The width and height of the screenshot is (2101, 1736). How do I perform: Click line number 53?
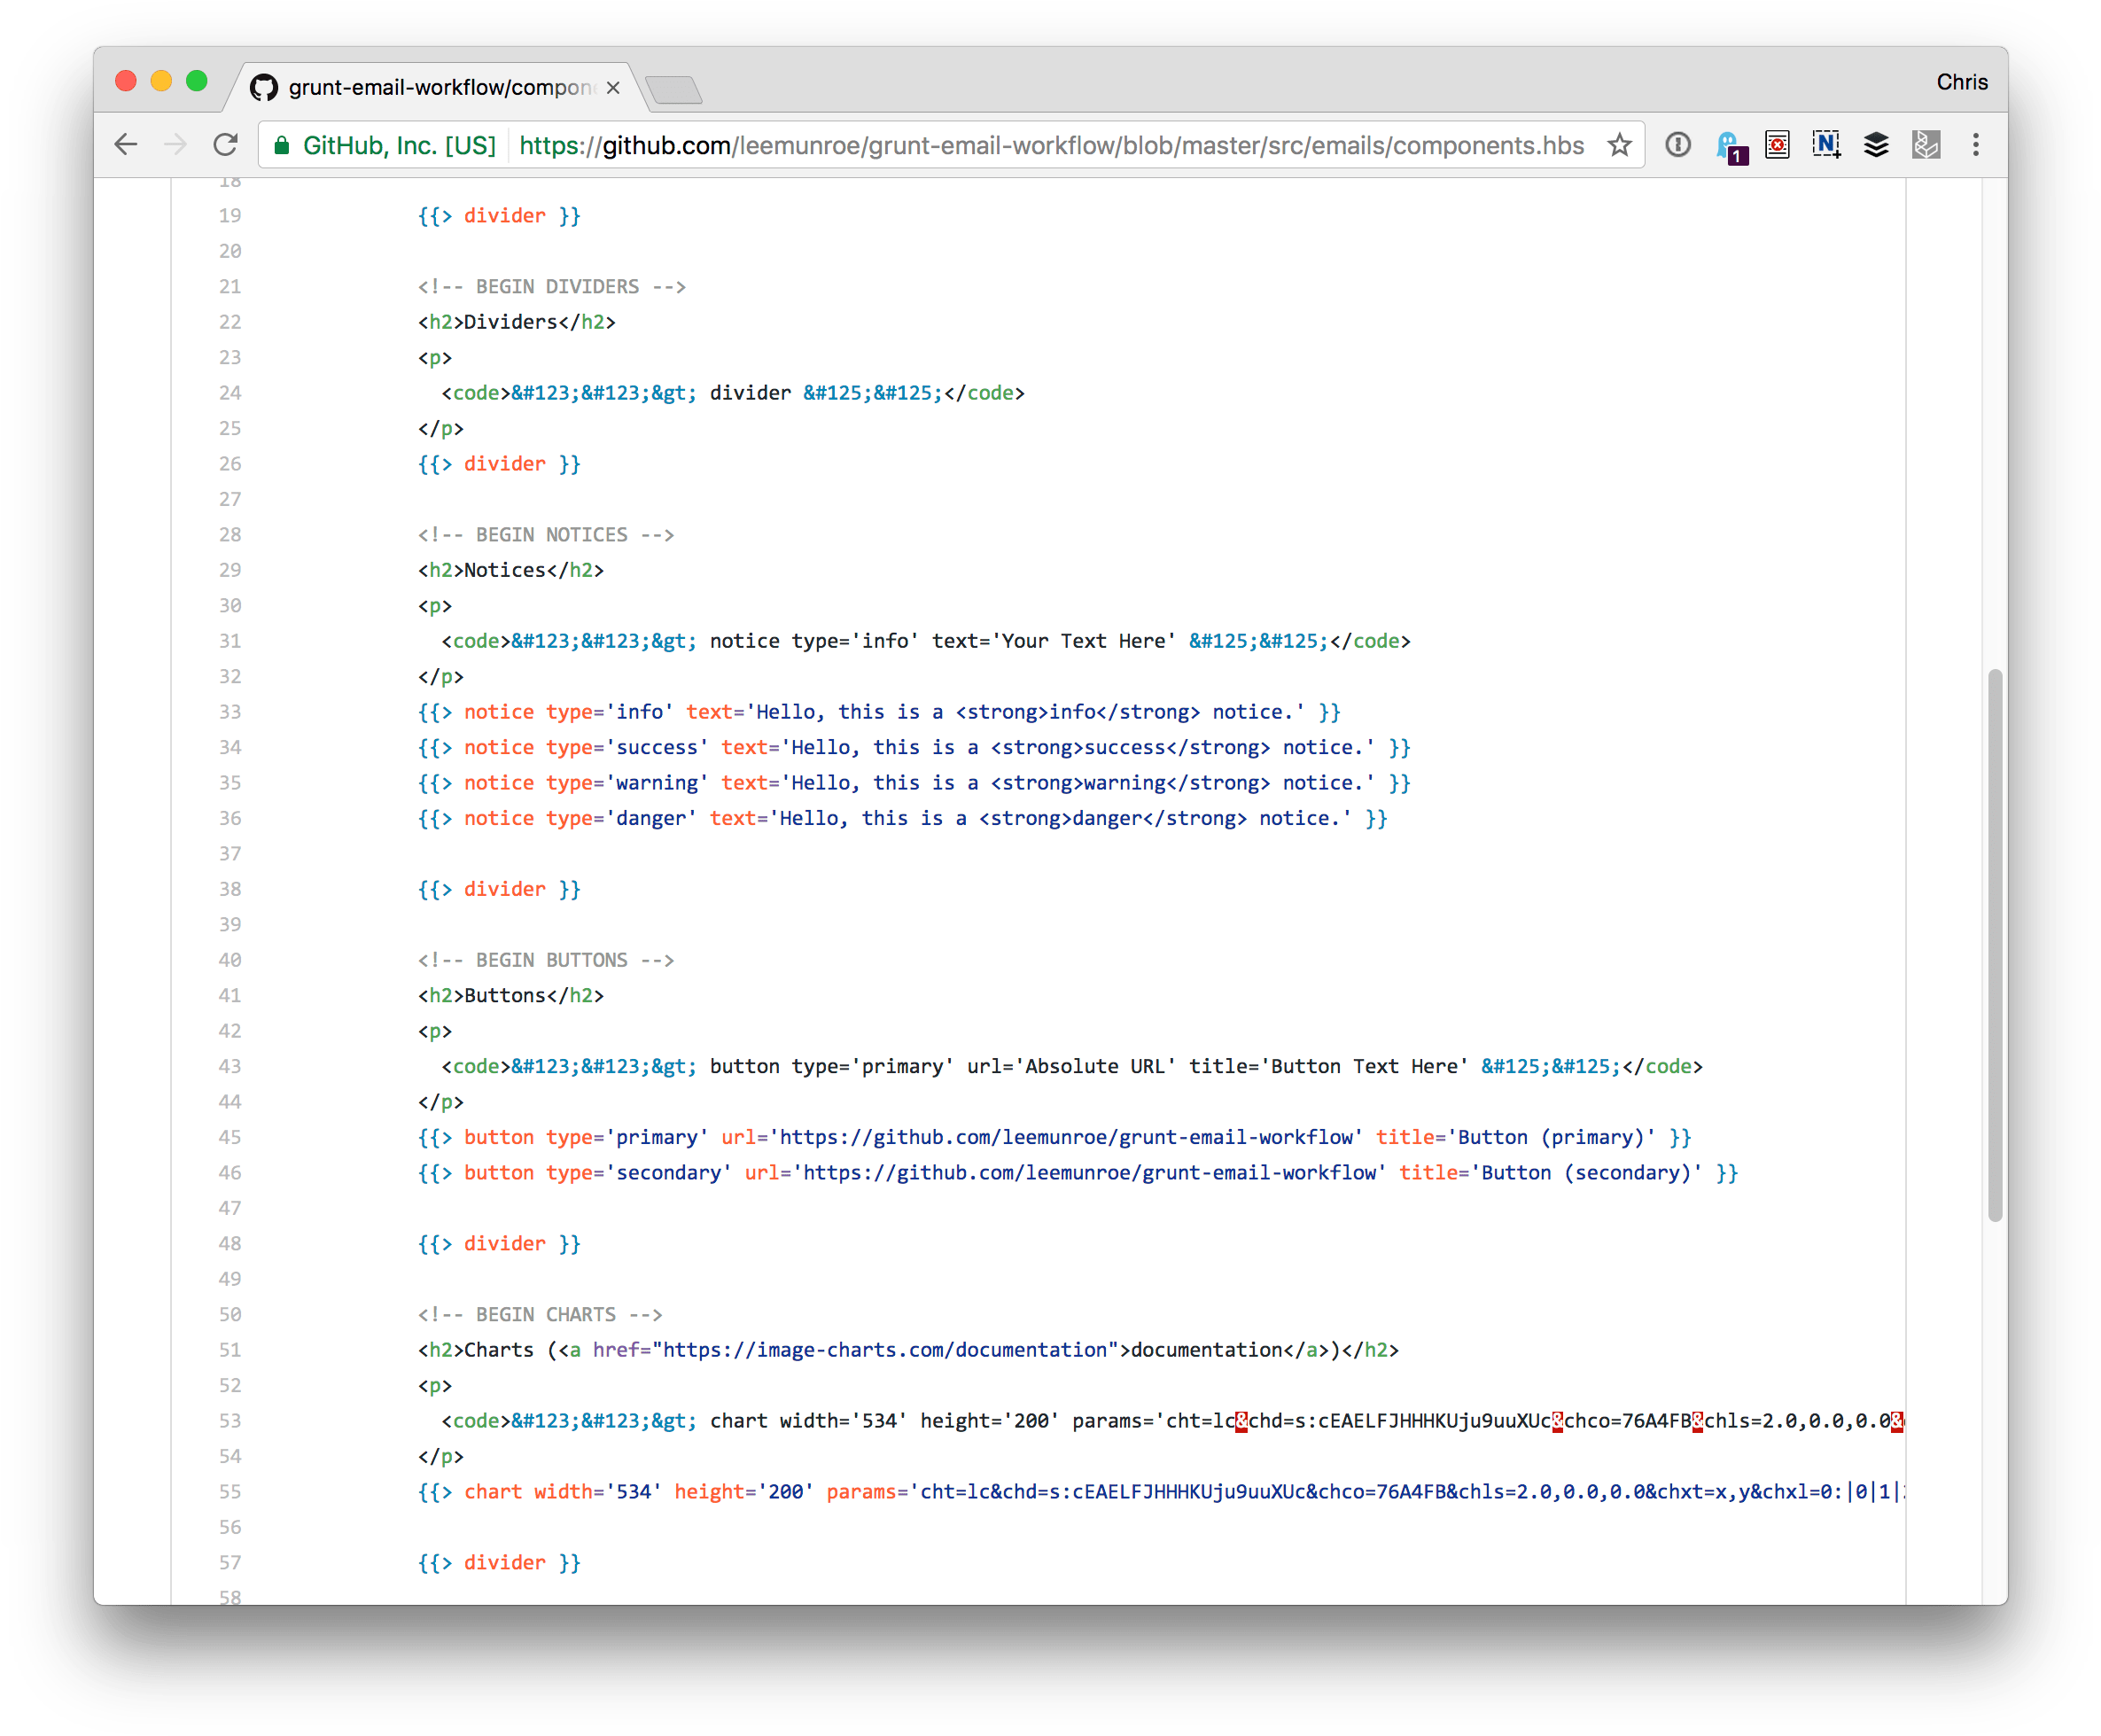tap(230, 1420)
